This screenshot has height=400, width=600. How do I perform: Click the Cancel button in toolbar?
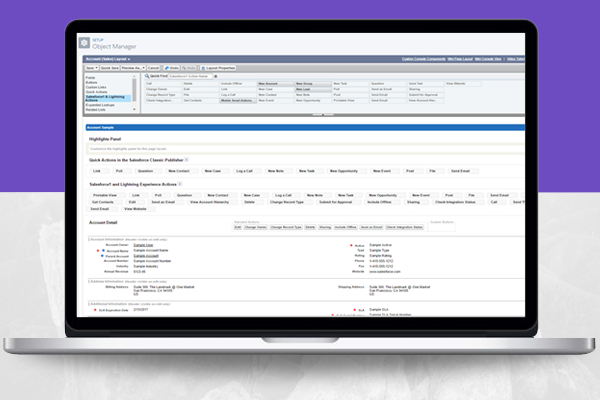tap(153, 68)
